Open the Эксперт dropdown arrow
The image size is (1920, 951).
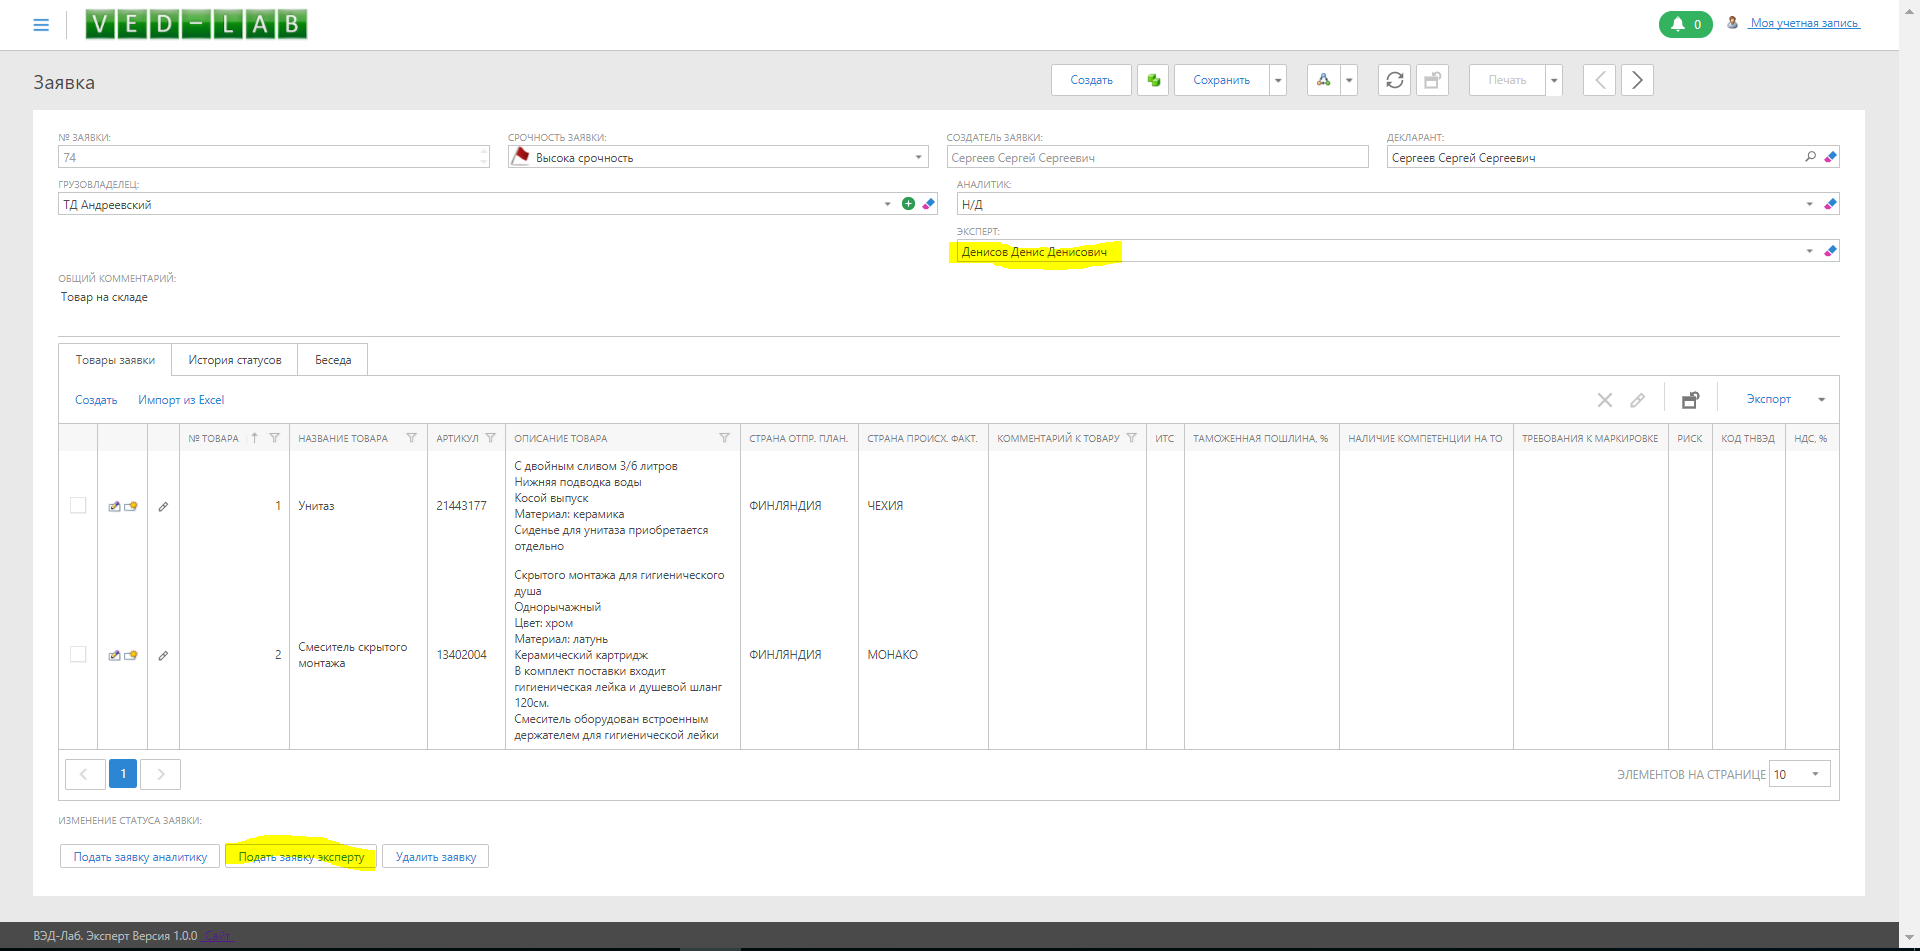pyautogui.click(x=1809, y=251)
